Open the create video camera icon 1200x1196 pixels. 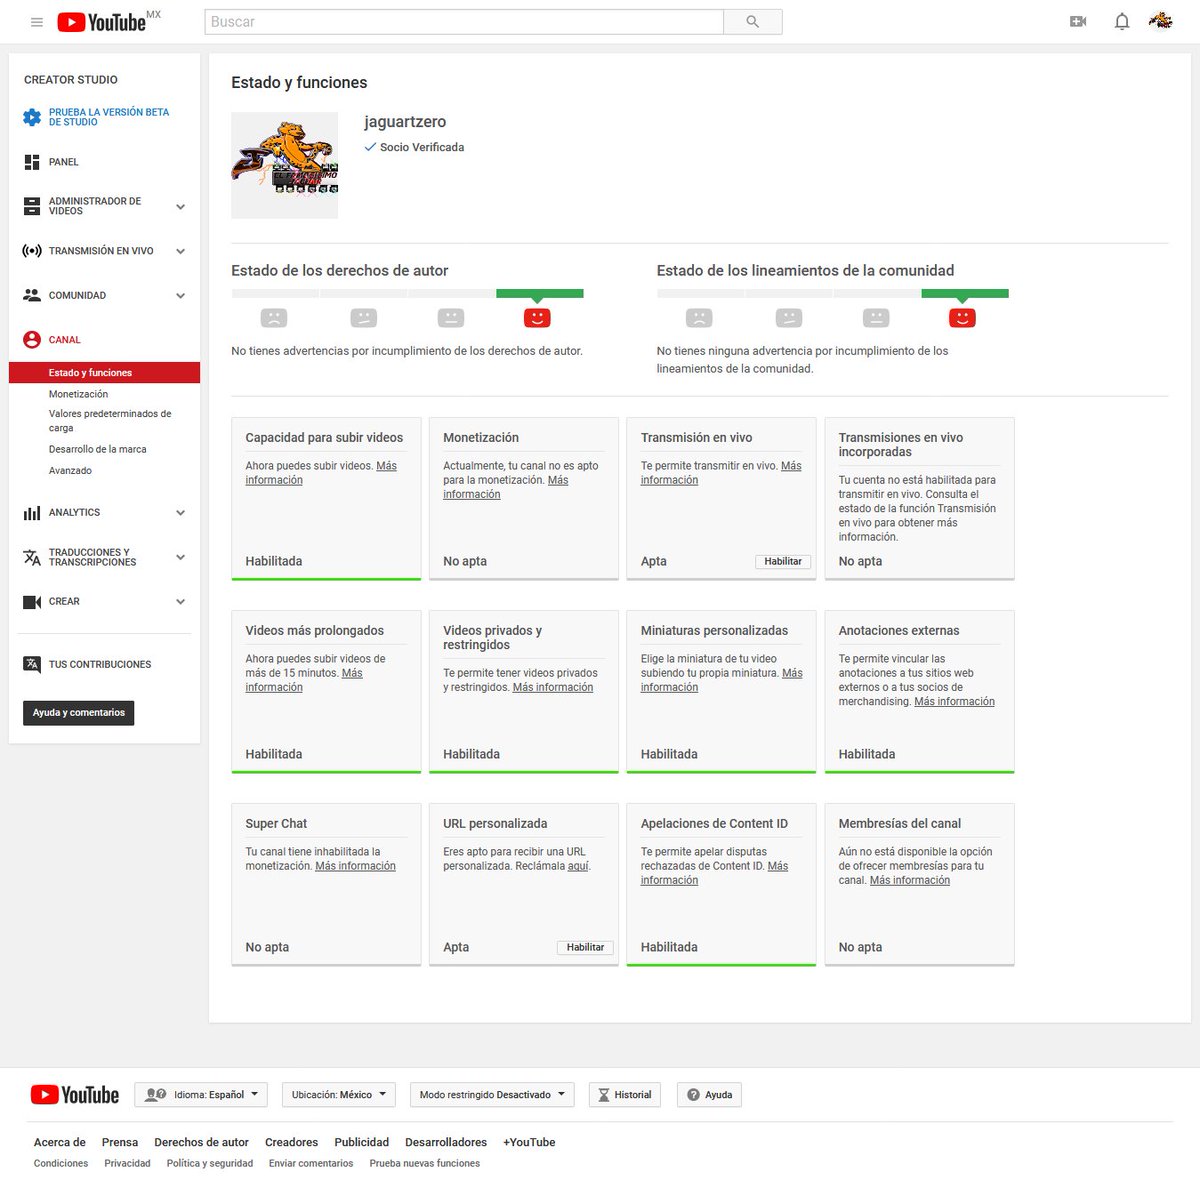point(1078,21)
